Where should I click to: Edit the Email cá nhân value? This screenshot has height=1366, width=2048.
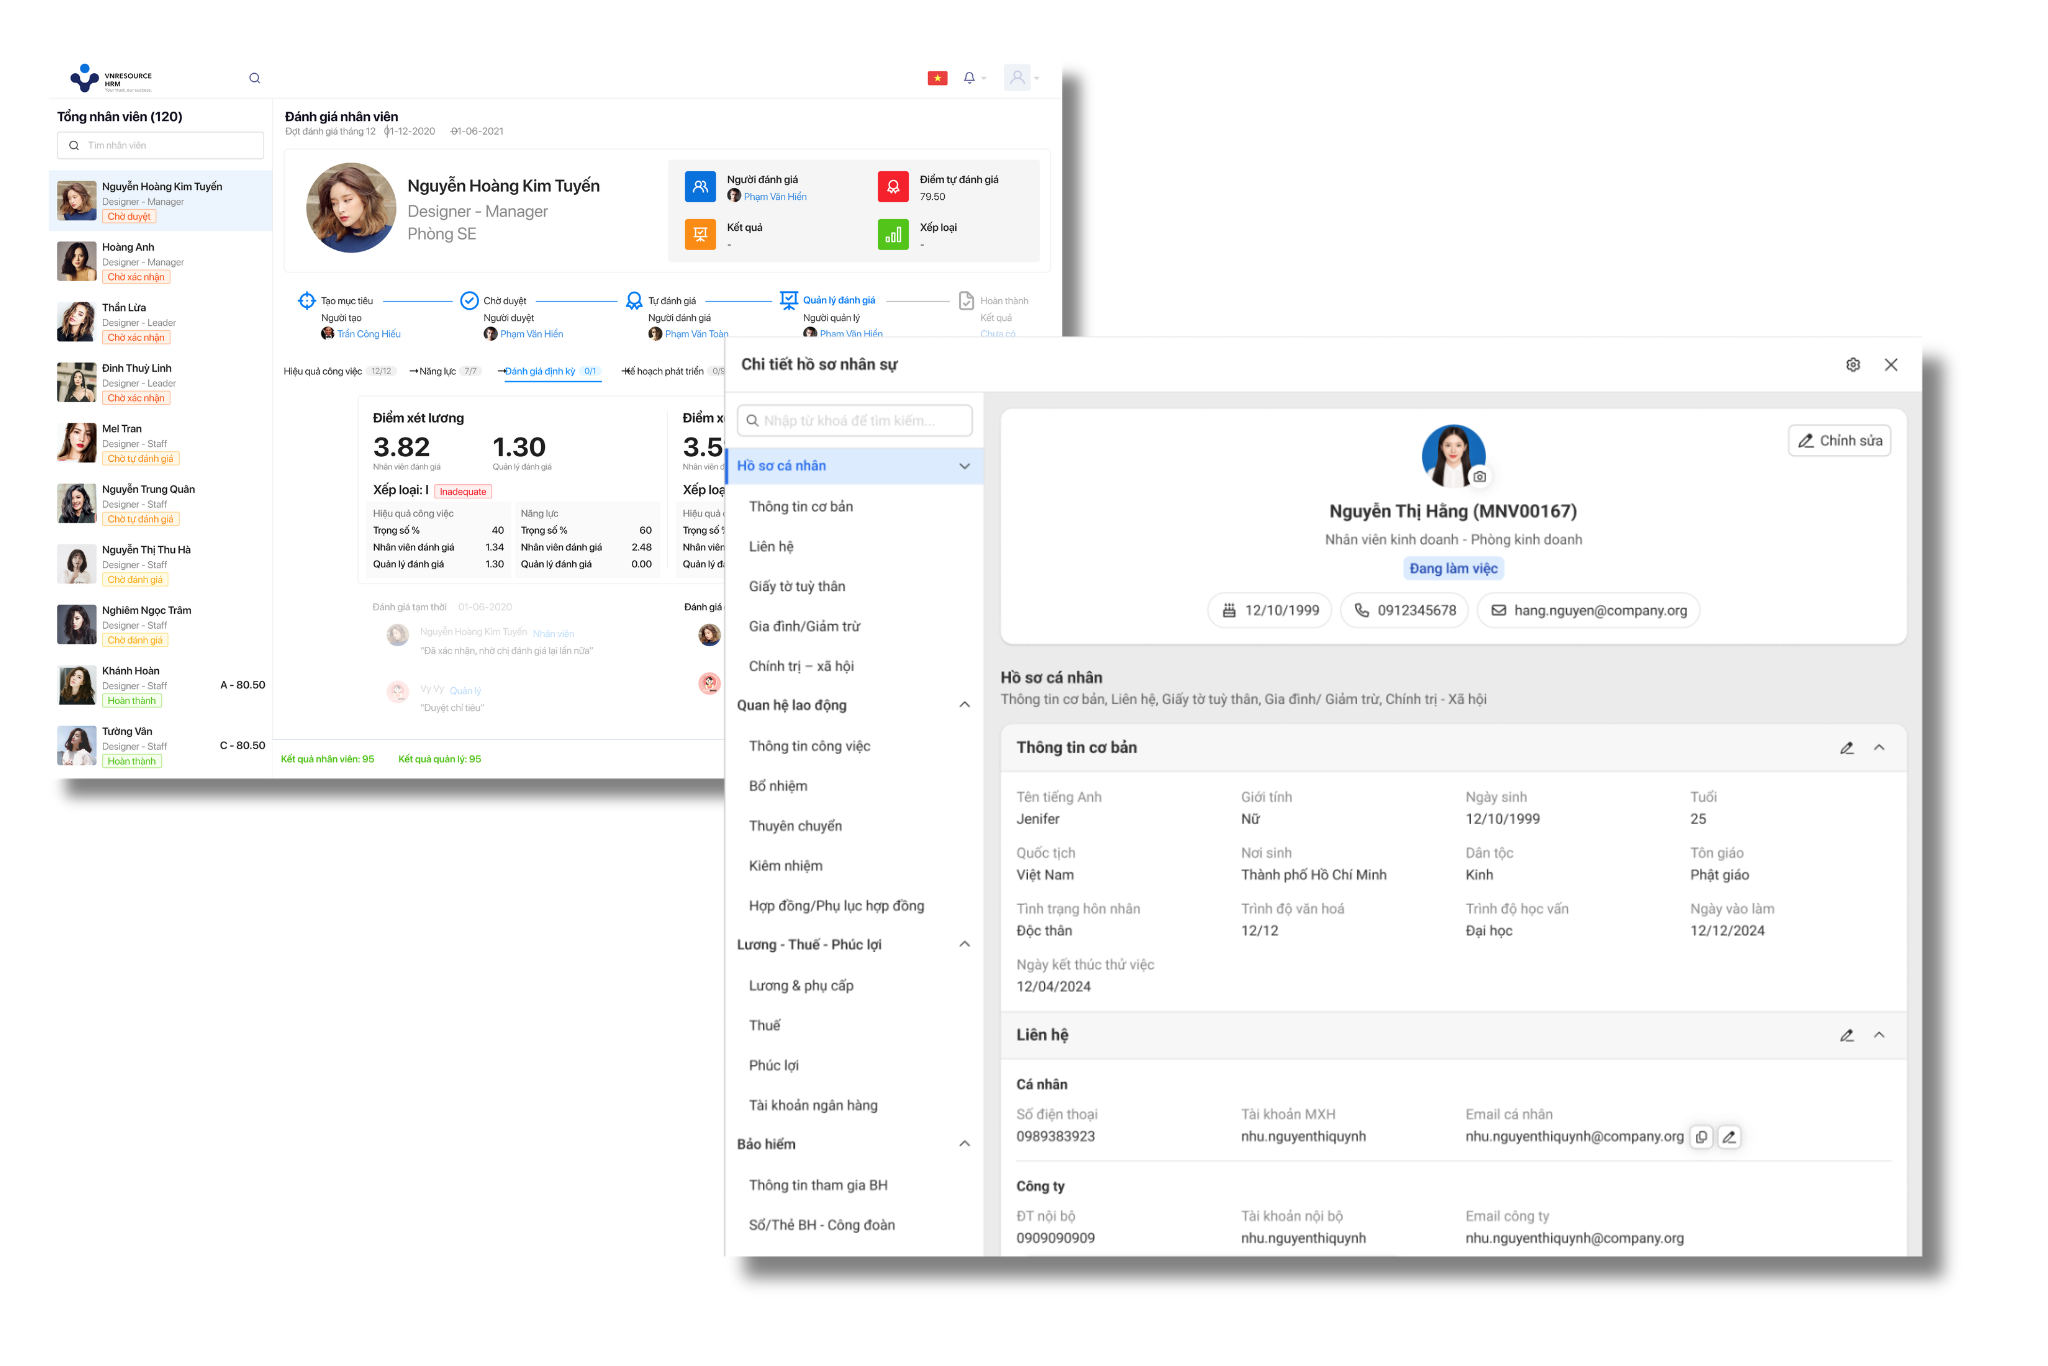pyautogui.click(x=1729, y=1137)
